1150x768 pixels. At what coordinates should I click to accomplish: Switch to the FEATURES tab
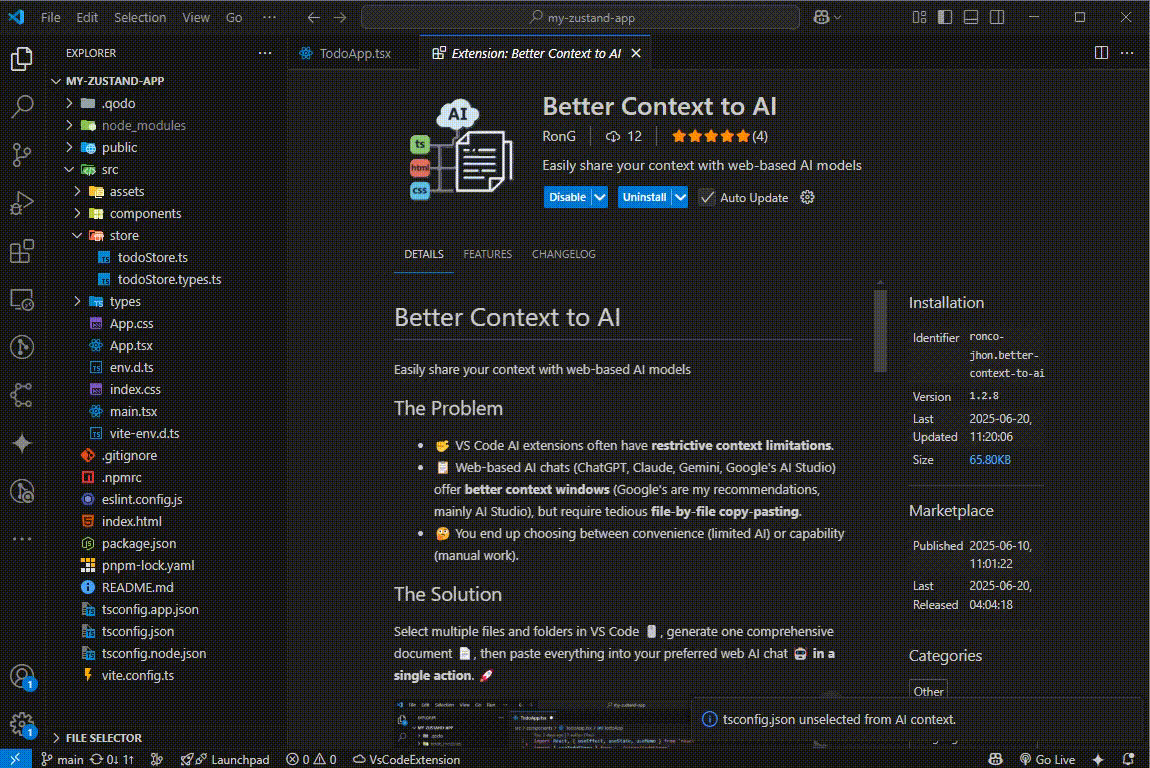488,254
